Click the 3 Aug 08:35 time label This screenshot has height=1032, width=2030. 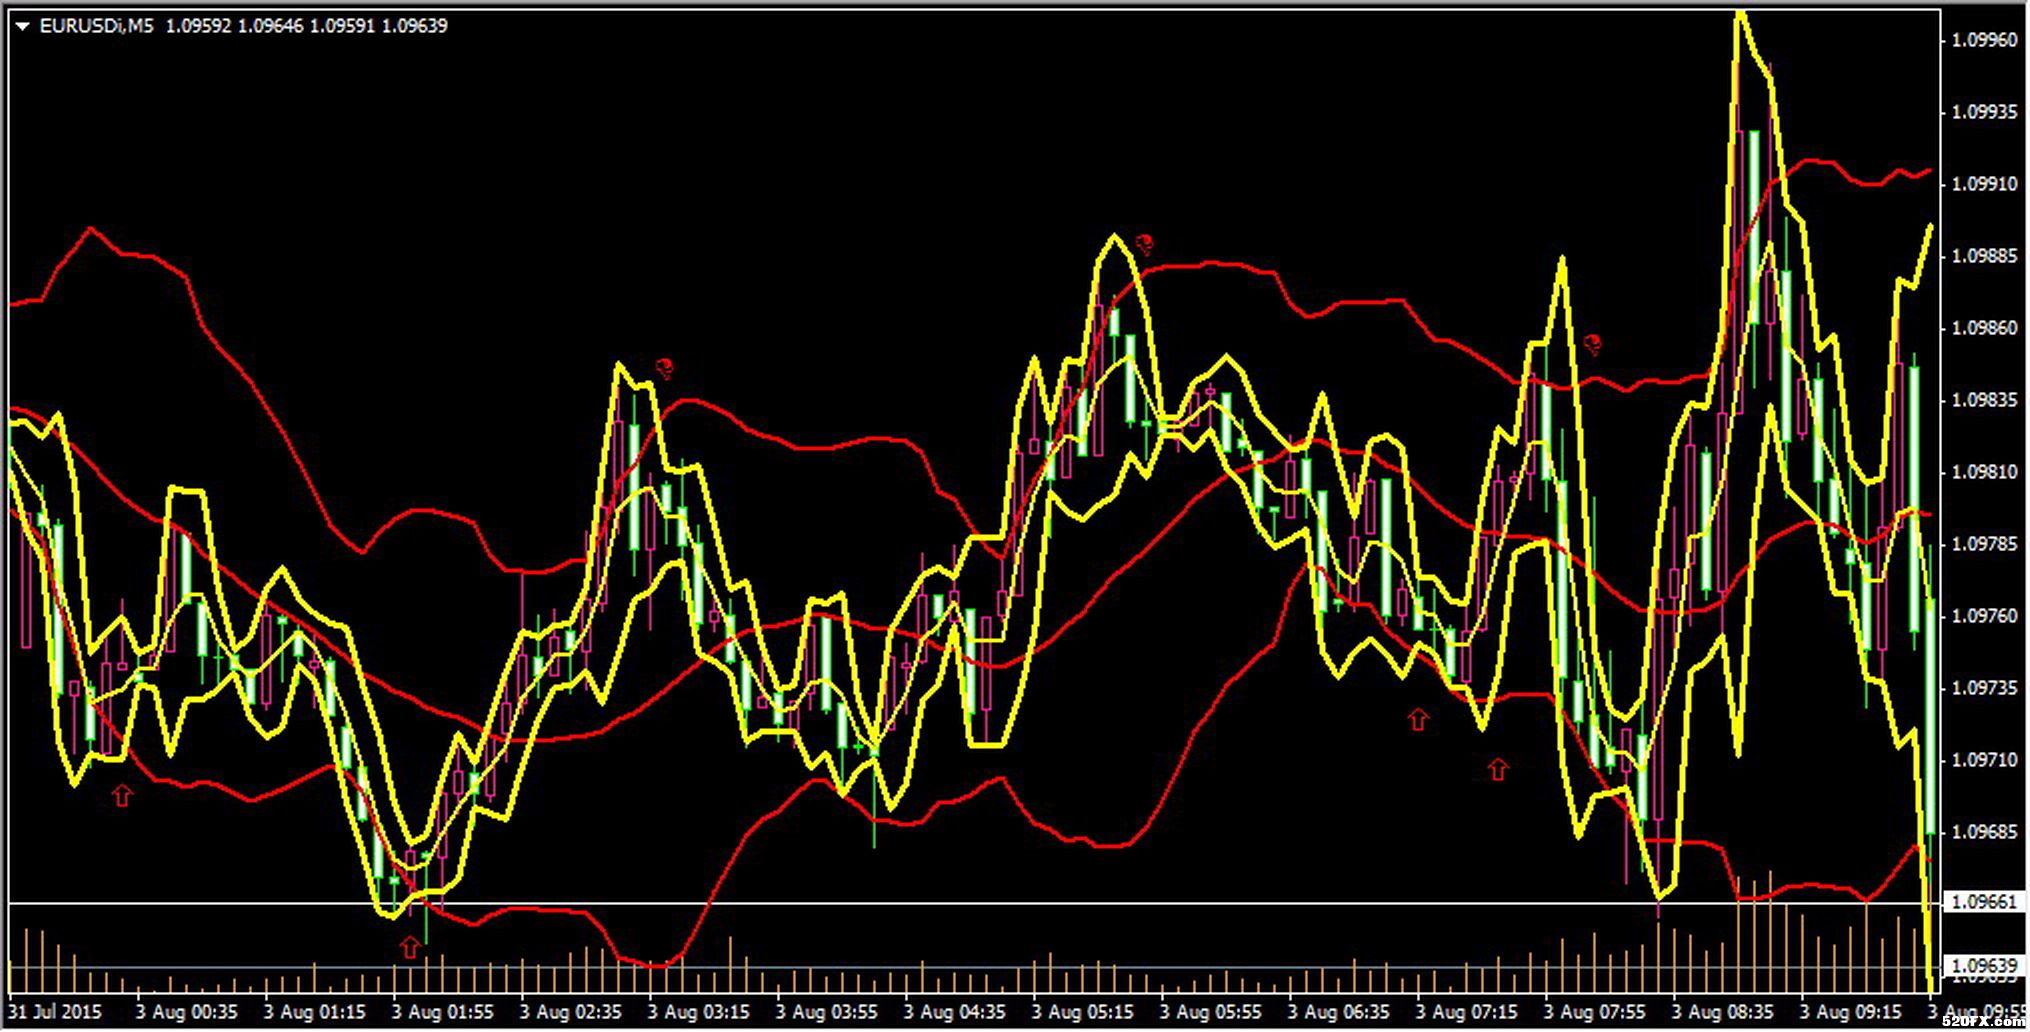tap(1723, 1012)
